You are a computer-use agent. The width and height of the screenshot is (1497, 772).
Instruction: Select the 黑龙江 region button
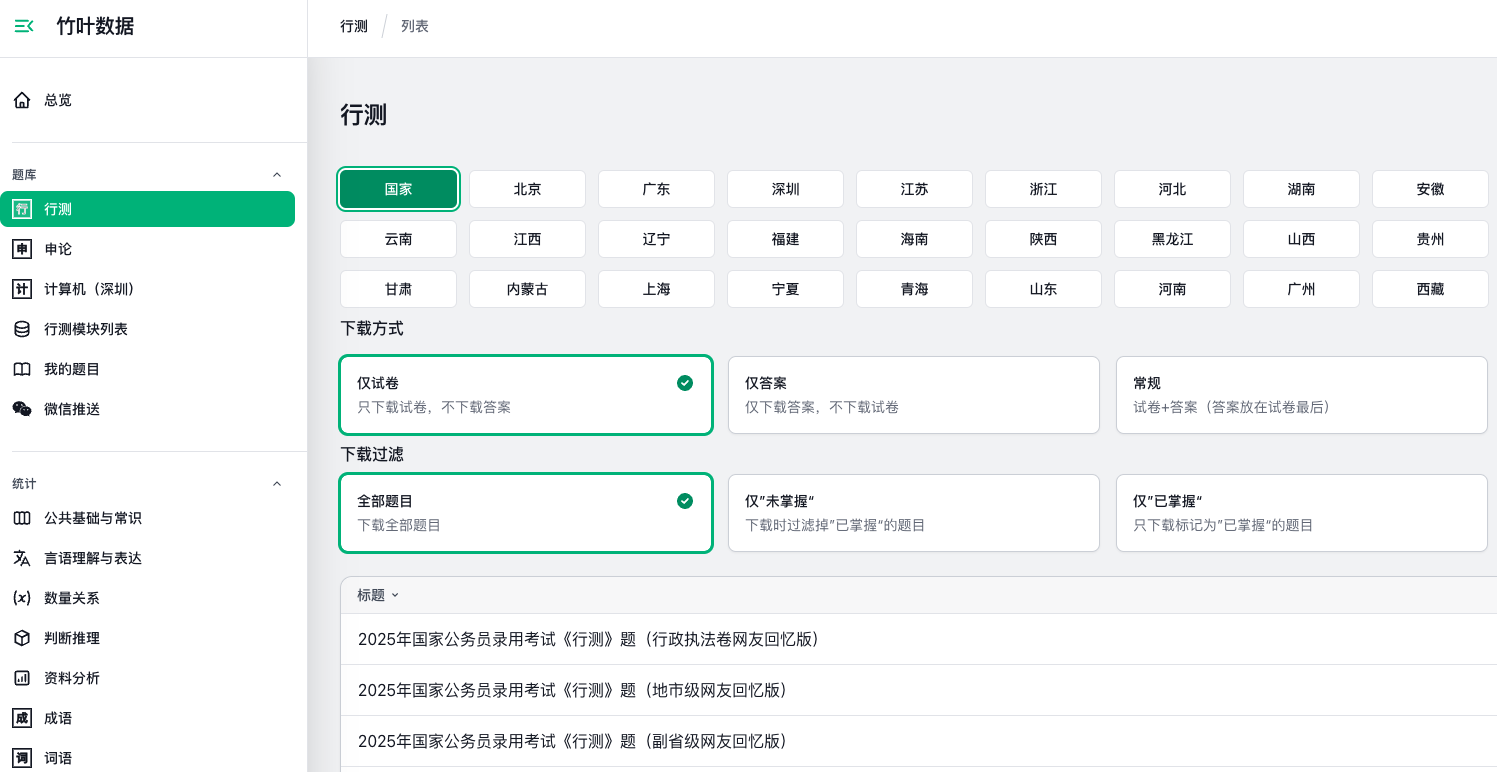point(1172,239)
